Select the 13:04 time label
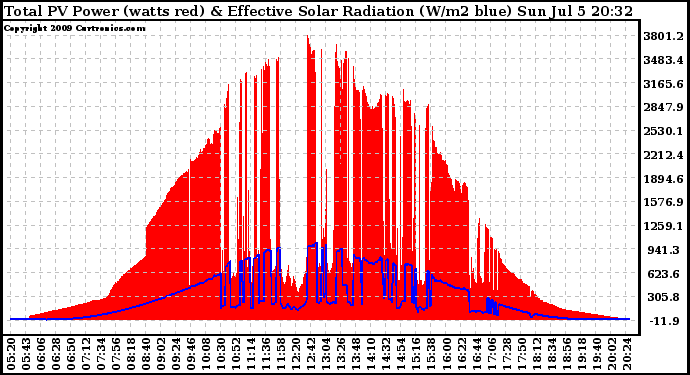The image size is (690, 375). click(x=326, y=354)
